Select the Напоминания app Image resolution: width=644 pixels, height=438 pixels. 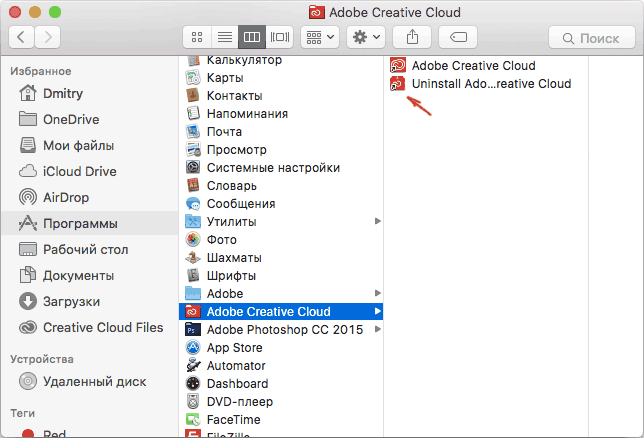[281, 114]
